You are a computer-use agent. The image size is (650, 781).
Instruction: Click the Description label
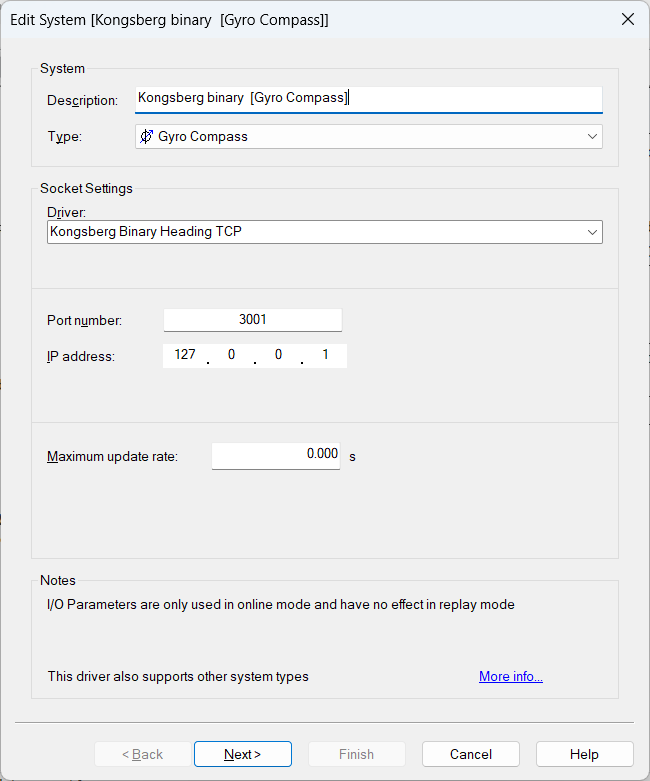pos(83,101)
